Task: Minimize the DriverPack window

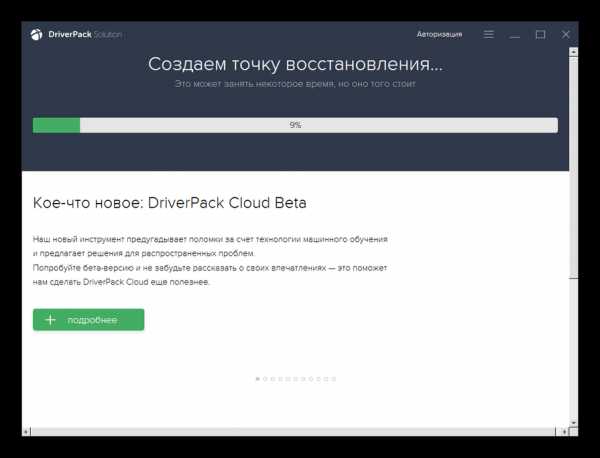Action: coord(515,37)
